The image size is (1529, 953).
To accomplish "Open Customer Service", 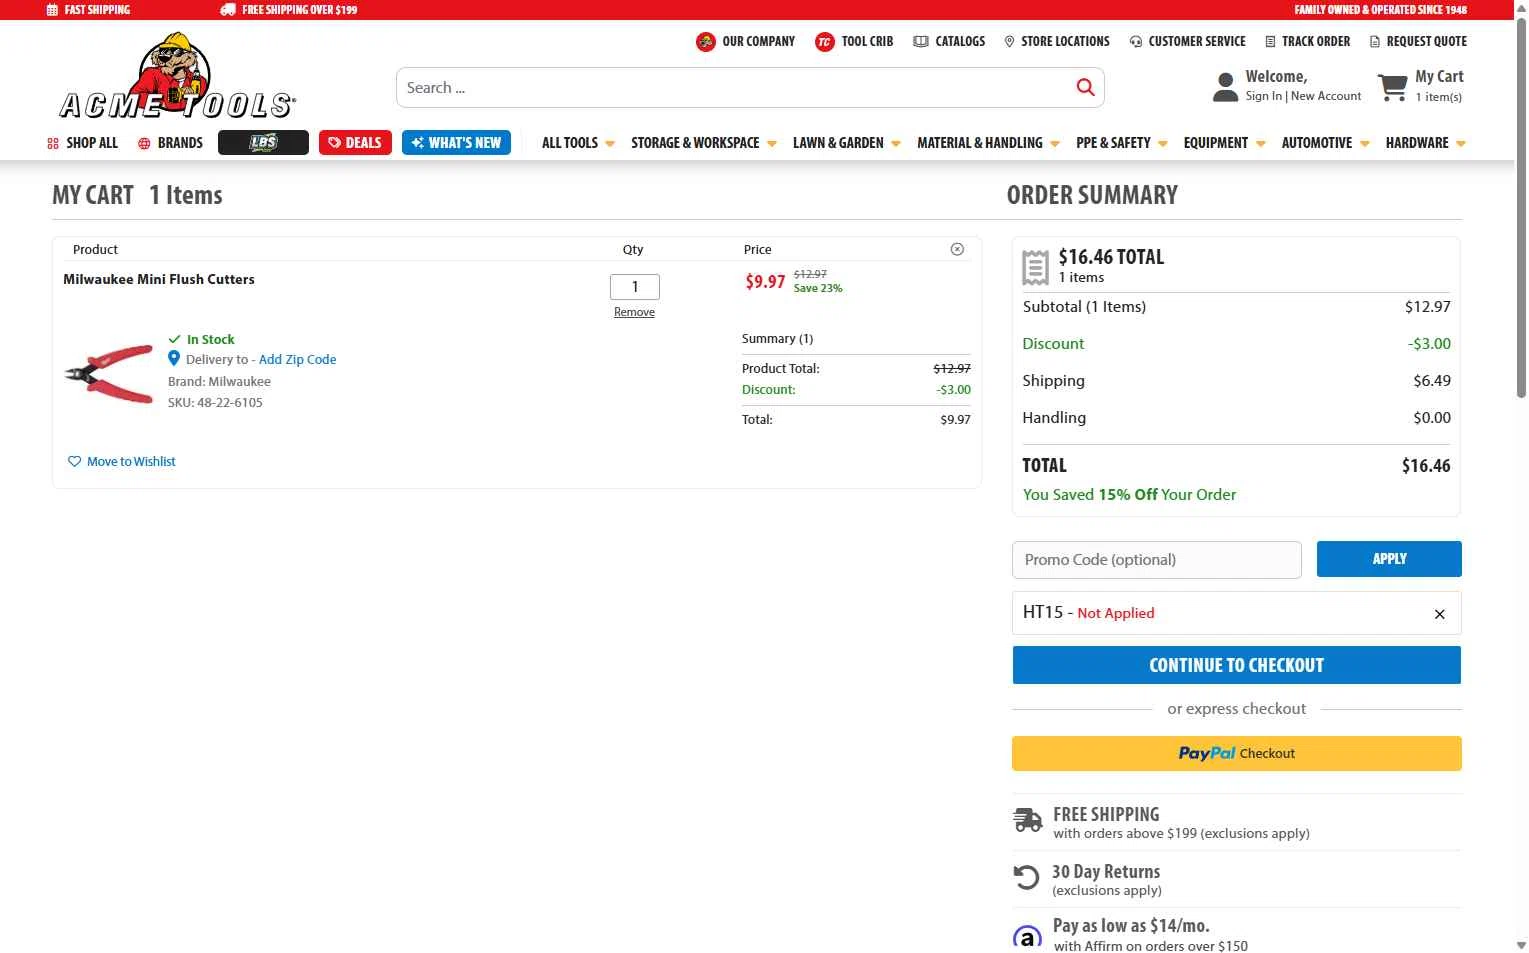I will (x=1197, y=42).
